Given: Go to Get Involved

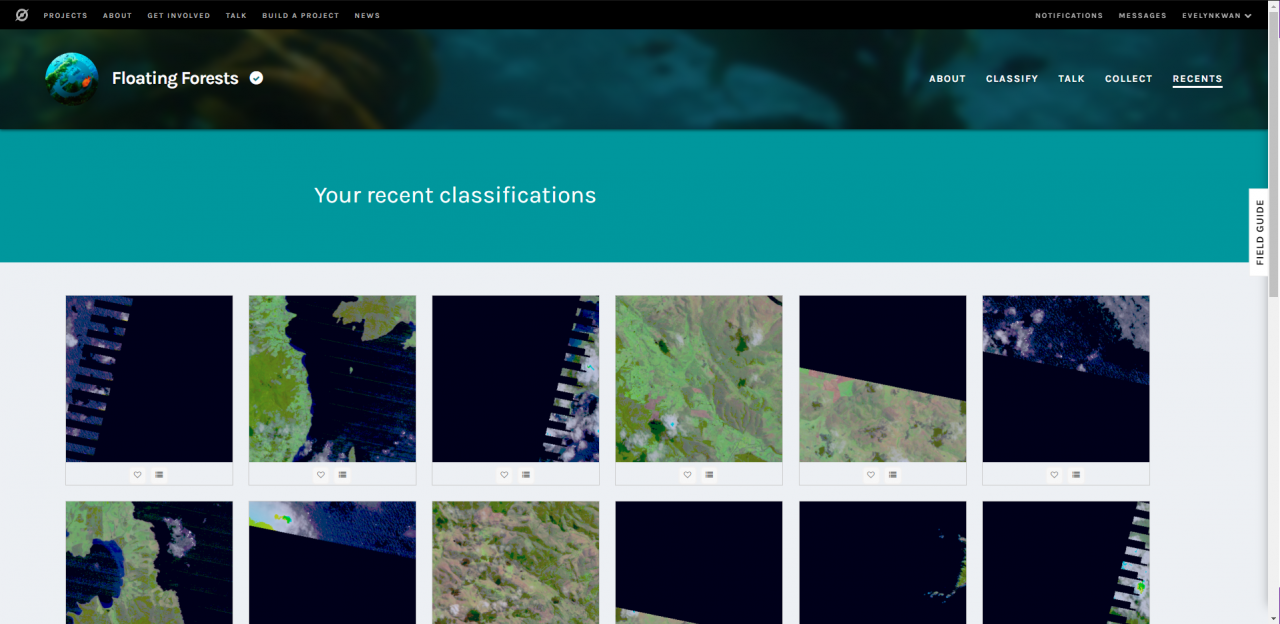Looking at the screenshot, I should pyautogui.click(x=179, y=16).
